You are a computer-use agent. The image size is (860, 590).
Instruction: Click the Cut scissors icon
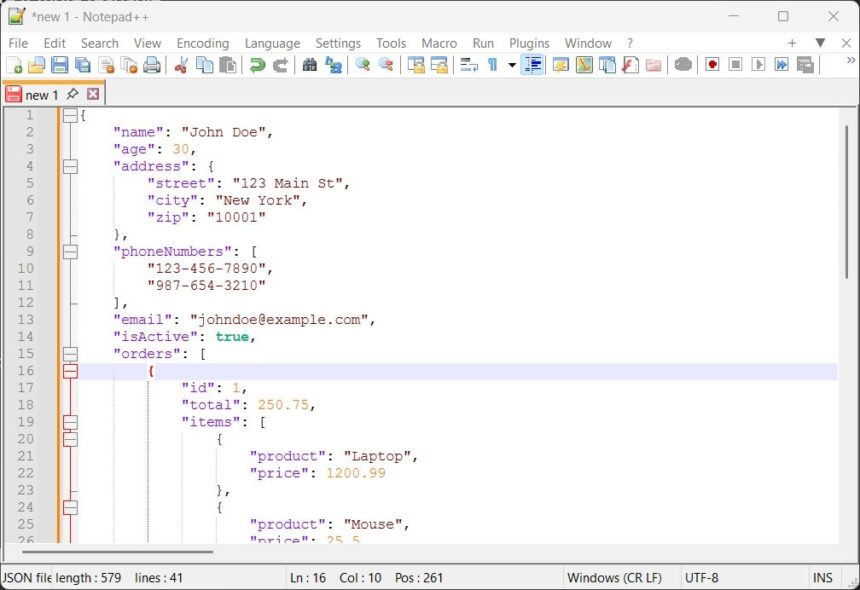tap(181, 65)
